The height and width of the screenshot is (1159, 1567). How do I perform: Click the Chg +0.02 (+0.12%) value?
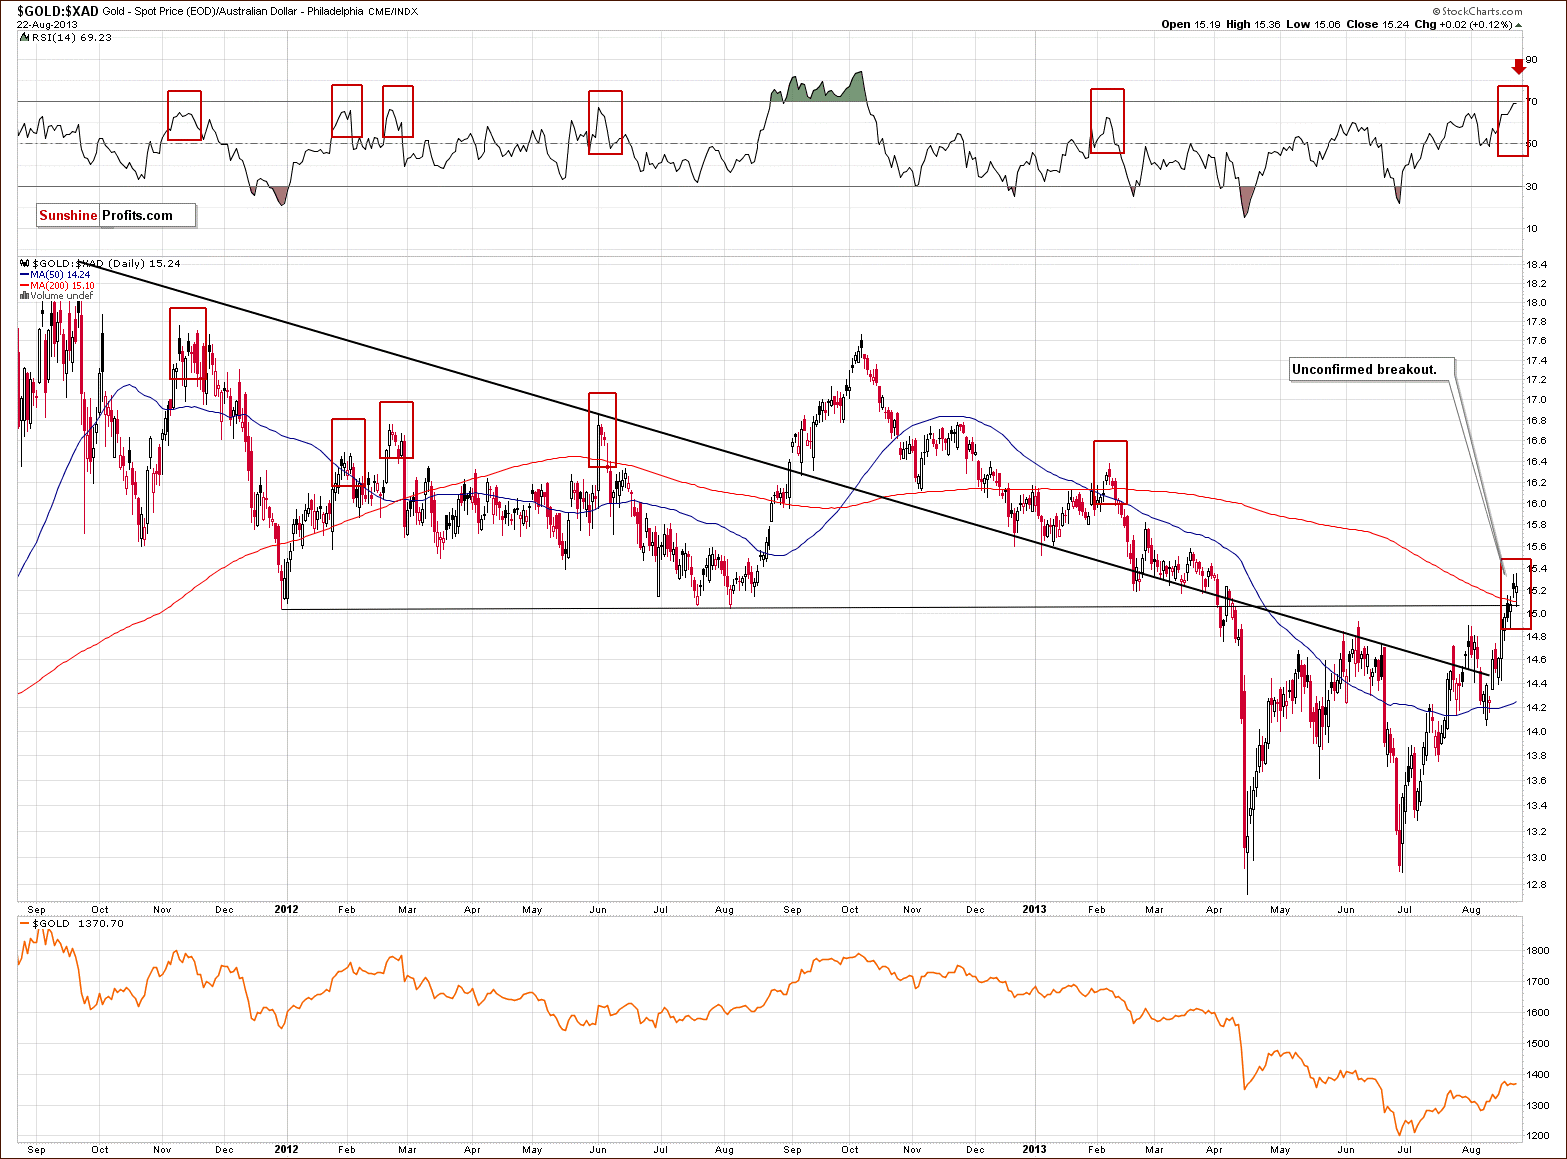[1468, 24]
